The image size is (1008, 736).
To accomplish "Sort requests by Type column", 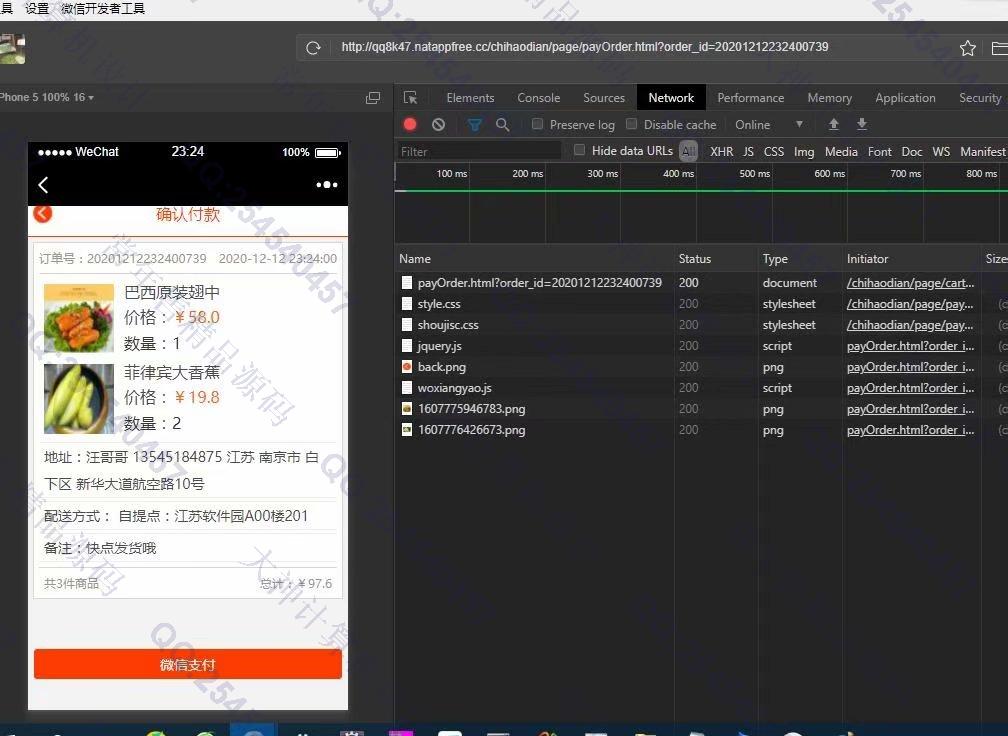I will [775, 259].
